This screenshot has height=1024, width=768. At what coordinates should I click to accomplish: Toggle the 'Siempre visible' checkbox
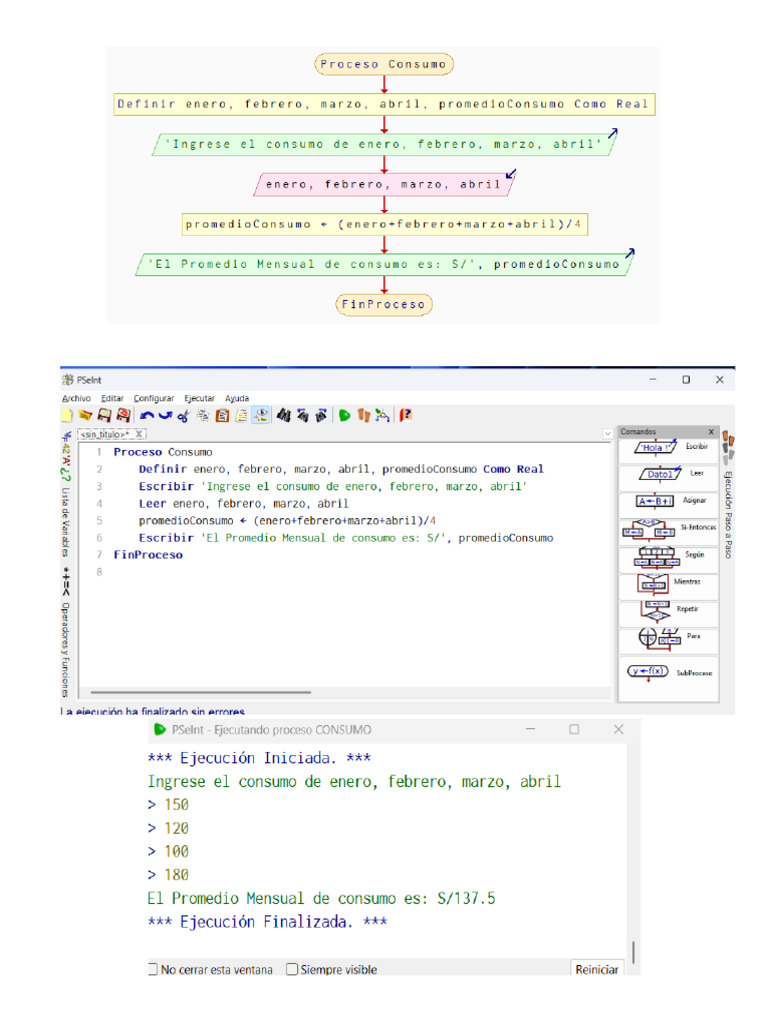(x=292, y=969)
